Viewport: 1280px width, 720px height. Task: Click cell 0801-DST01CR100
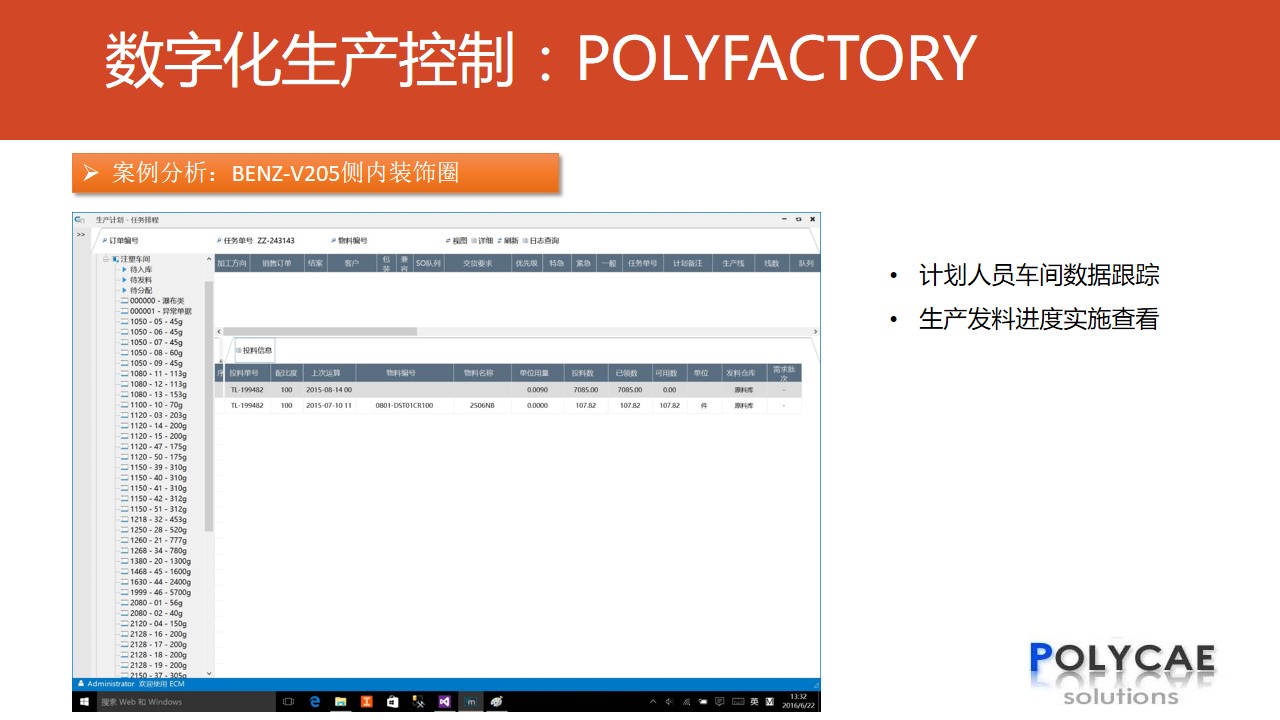[404, 405]
